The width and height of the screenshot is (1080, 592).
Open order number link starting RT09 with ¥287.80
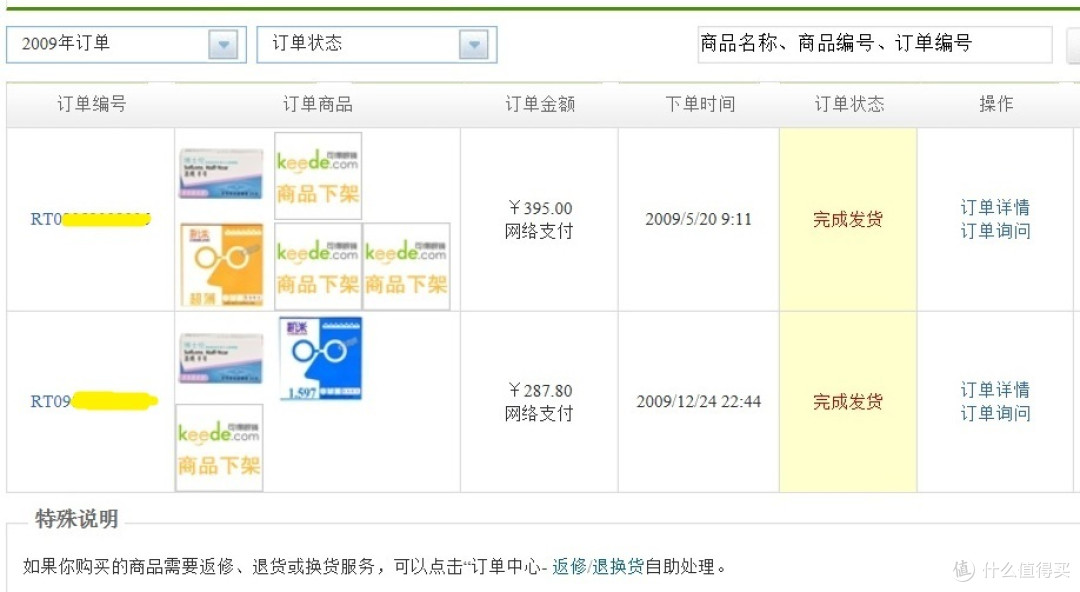click(94, 401)
